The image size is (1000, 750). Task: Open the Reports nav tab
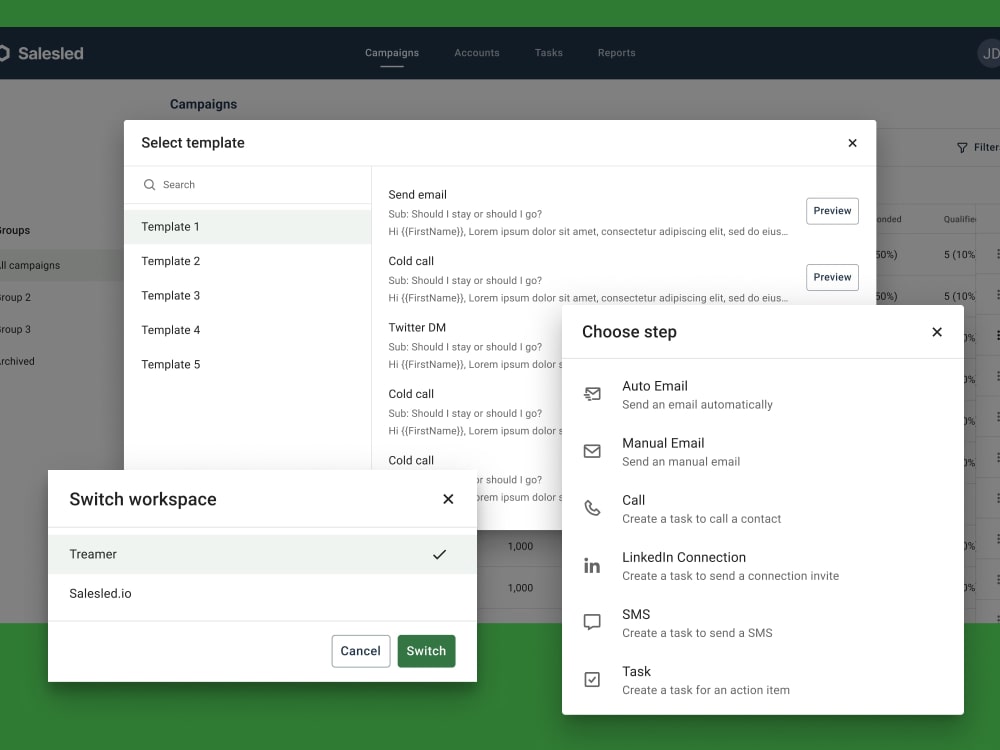[616, 53]
